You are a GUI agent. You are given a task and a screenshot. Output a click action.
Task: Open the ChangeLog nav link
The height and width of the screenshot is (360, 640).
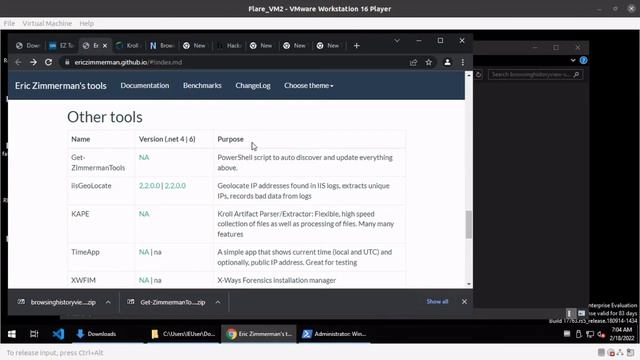point(253,85)
